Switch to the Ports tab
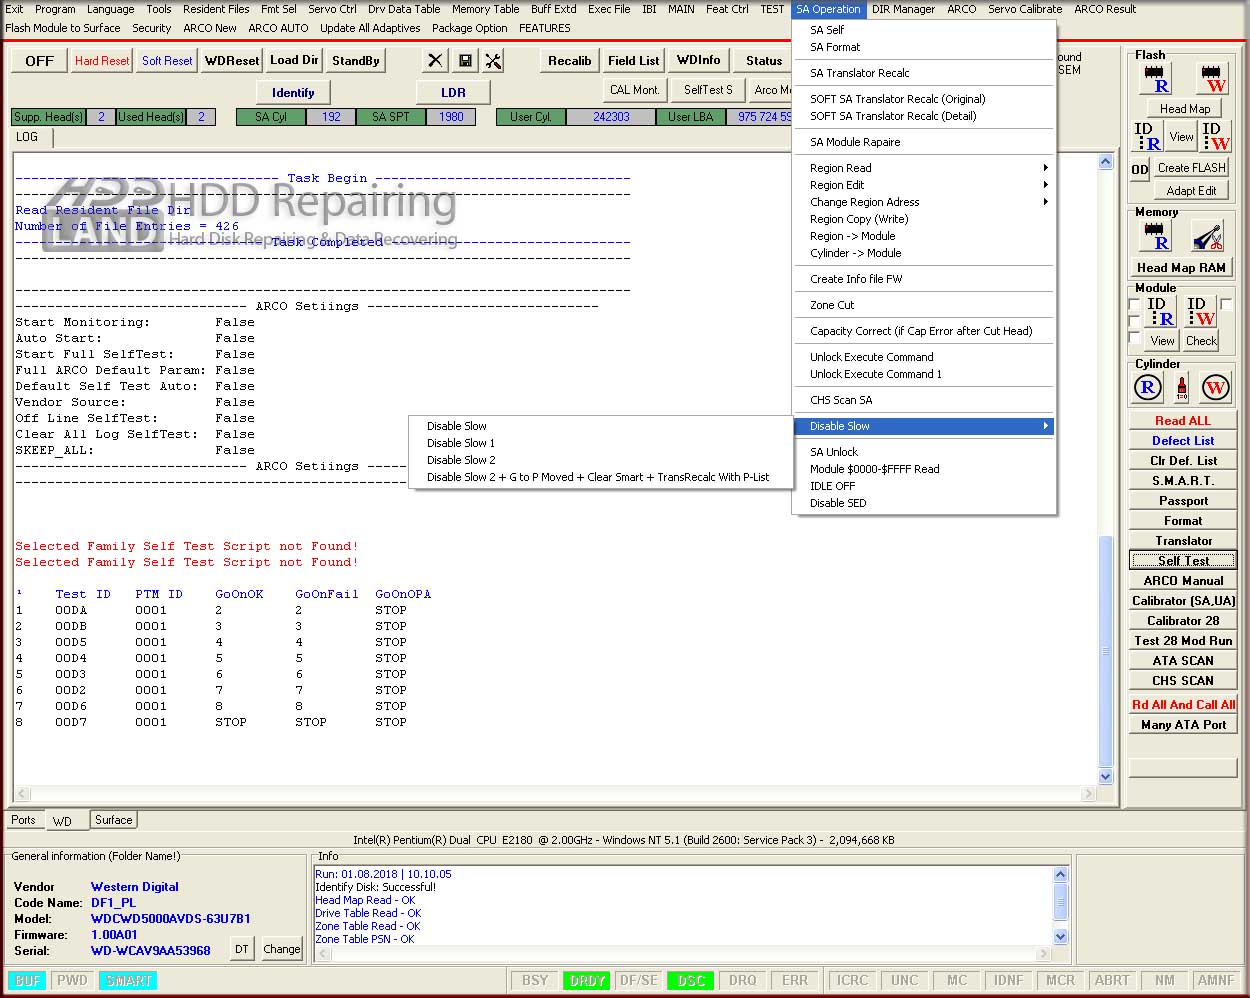The width and height of the screenshot is (1250, 998). pyautogui.click(x=23, y=820)
